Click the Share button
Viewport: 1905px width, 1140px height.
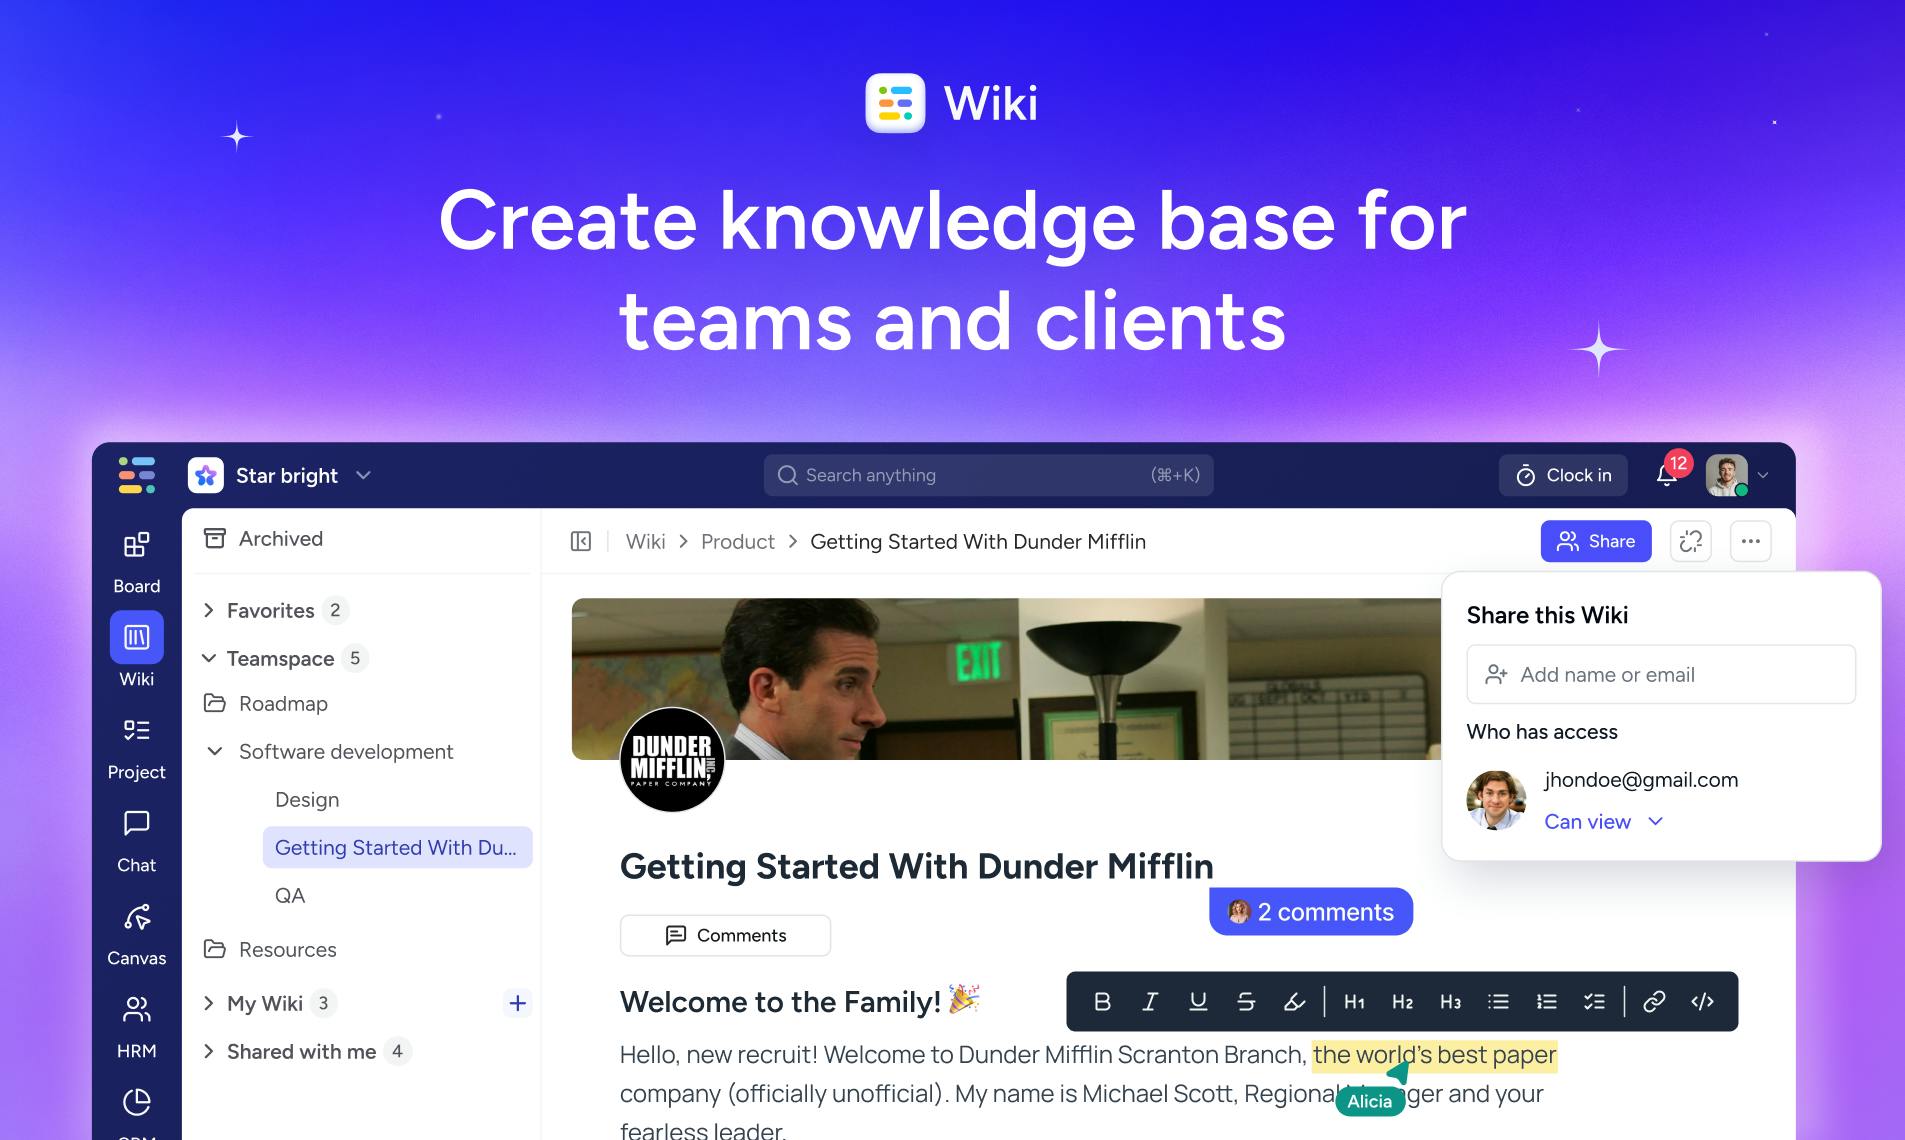[1596, 541]
